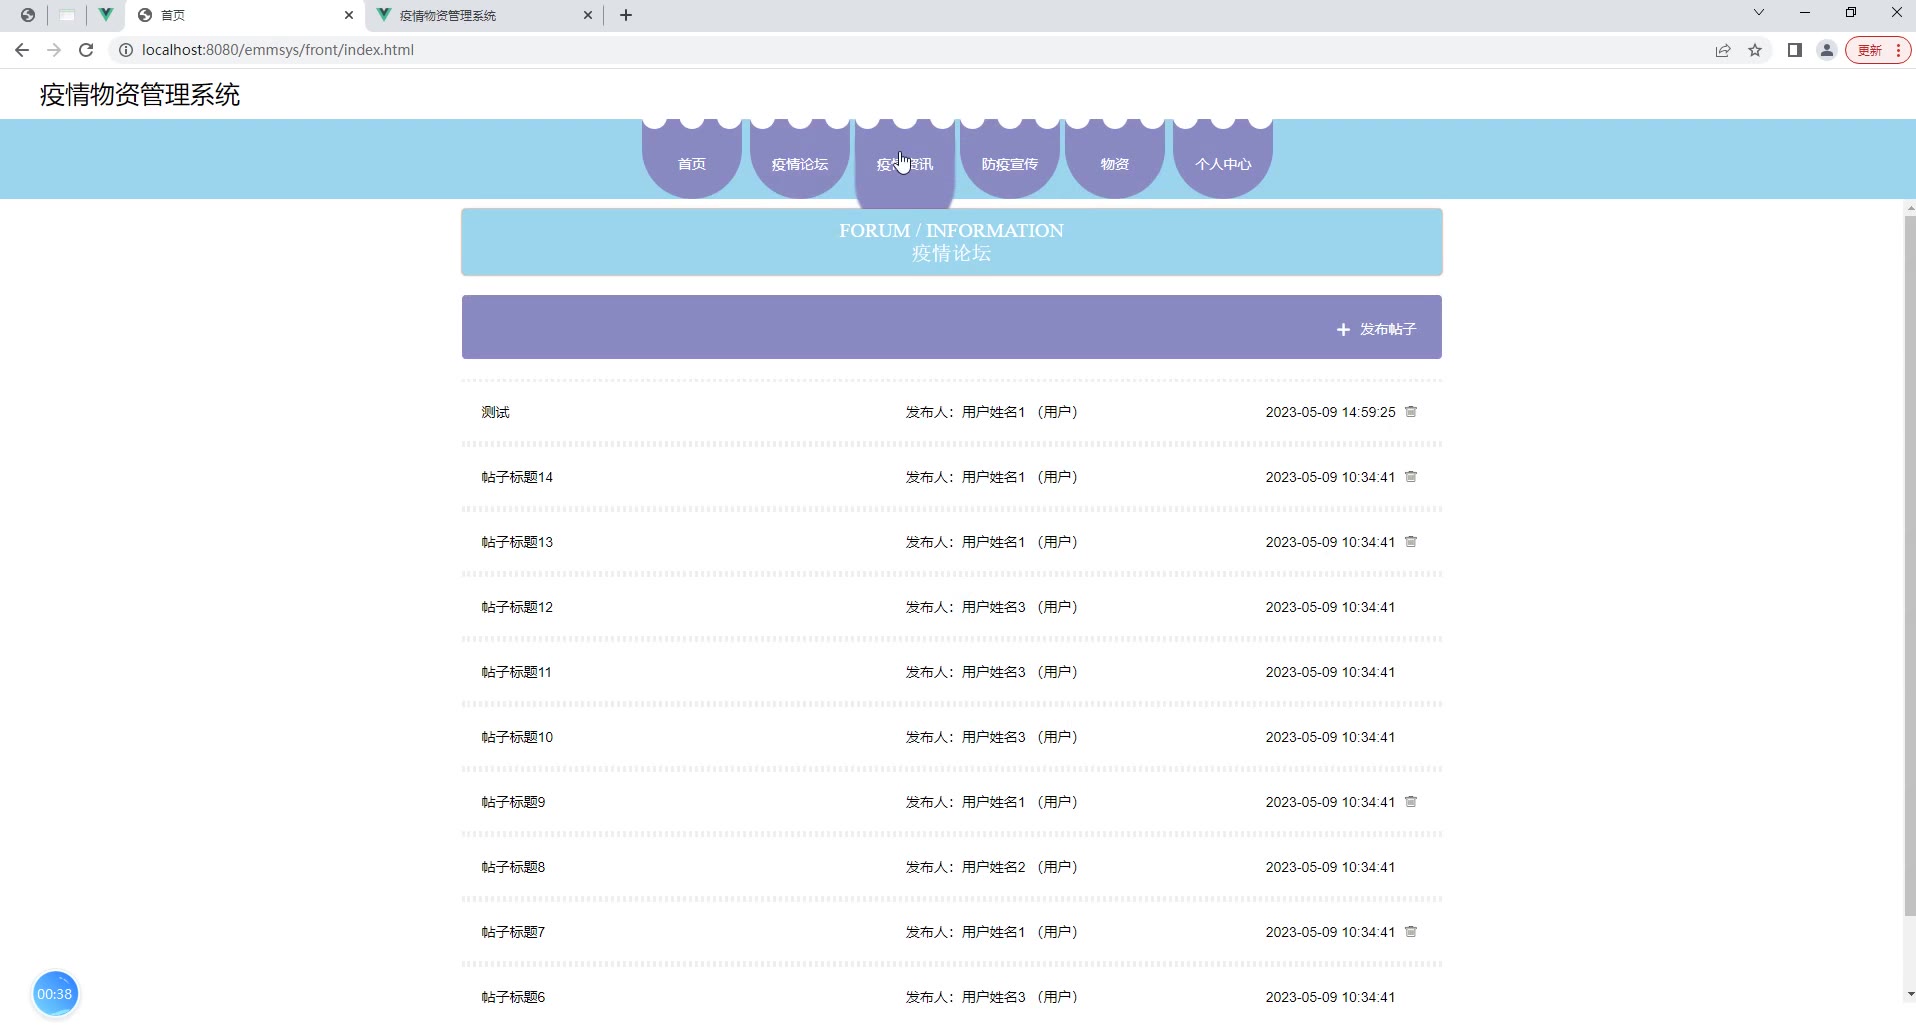Delete 帖子标题7 with trash icon
The height and width of the screenshot is (1034, 1916).
pyautogui.click(x=1410, y=932)
